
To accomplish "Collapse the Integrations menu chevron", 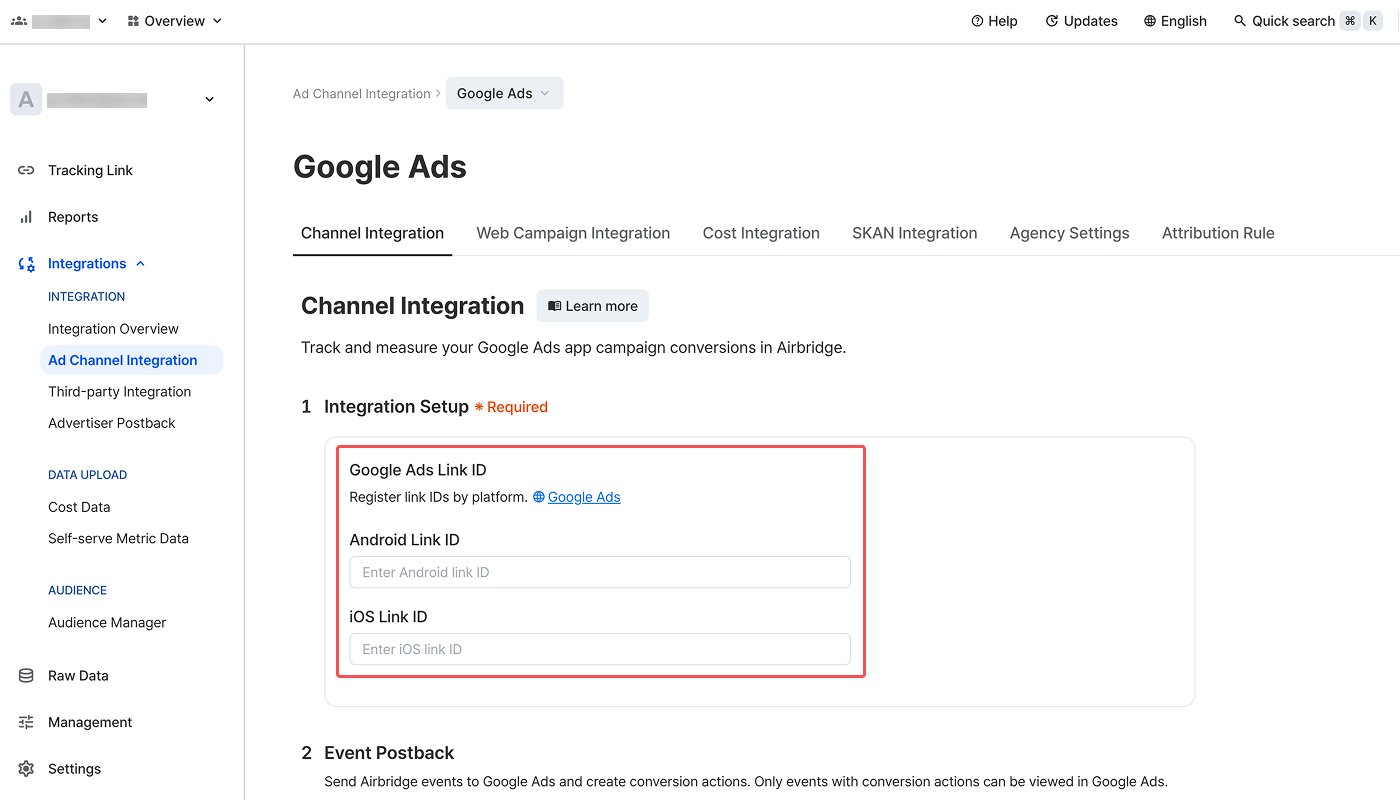I will [140, 264].
